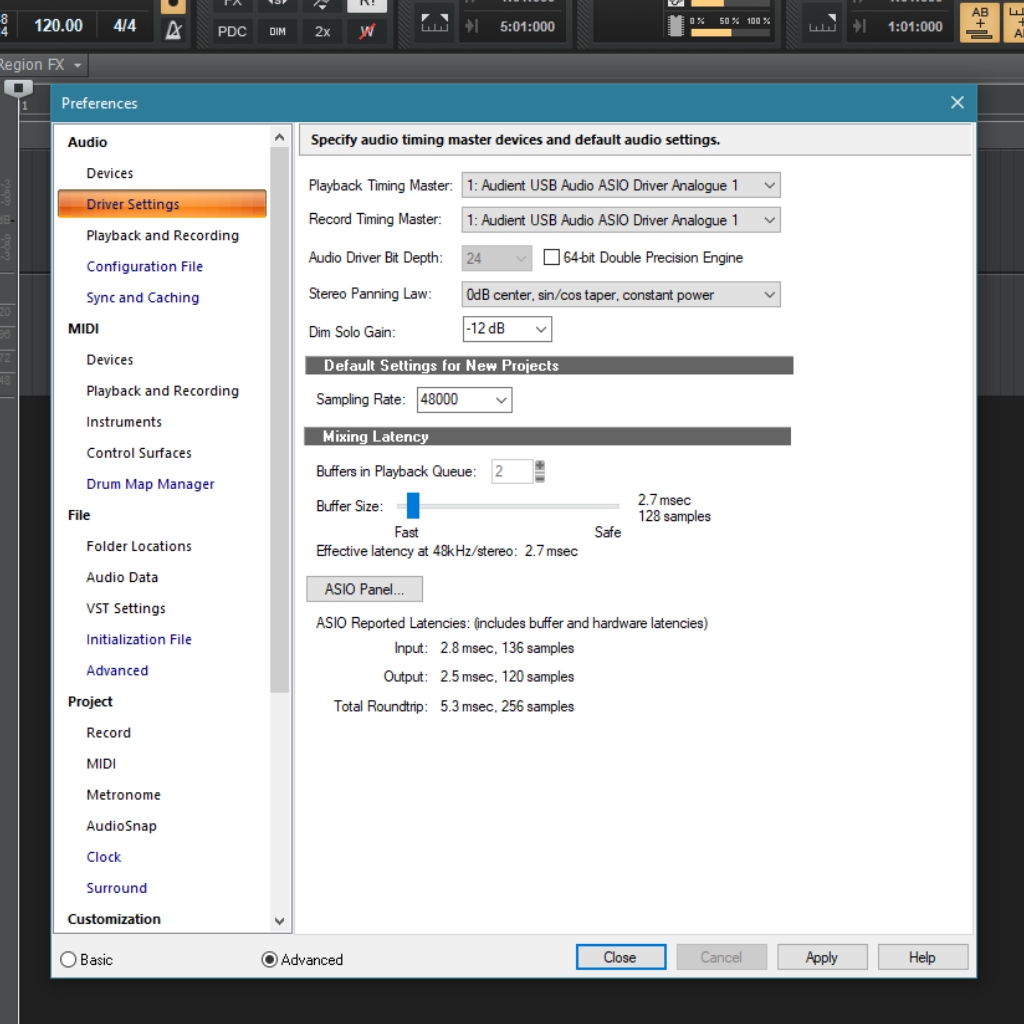This screenshot has width=1024, height=1024.
Task: Click the category list scroll up arrow
Action: (280, 137)
